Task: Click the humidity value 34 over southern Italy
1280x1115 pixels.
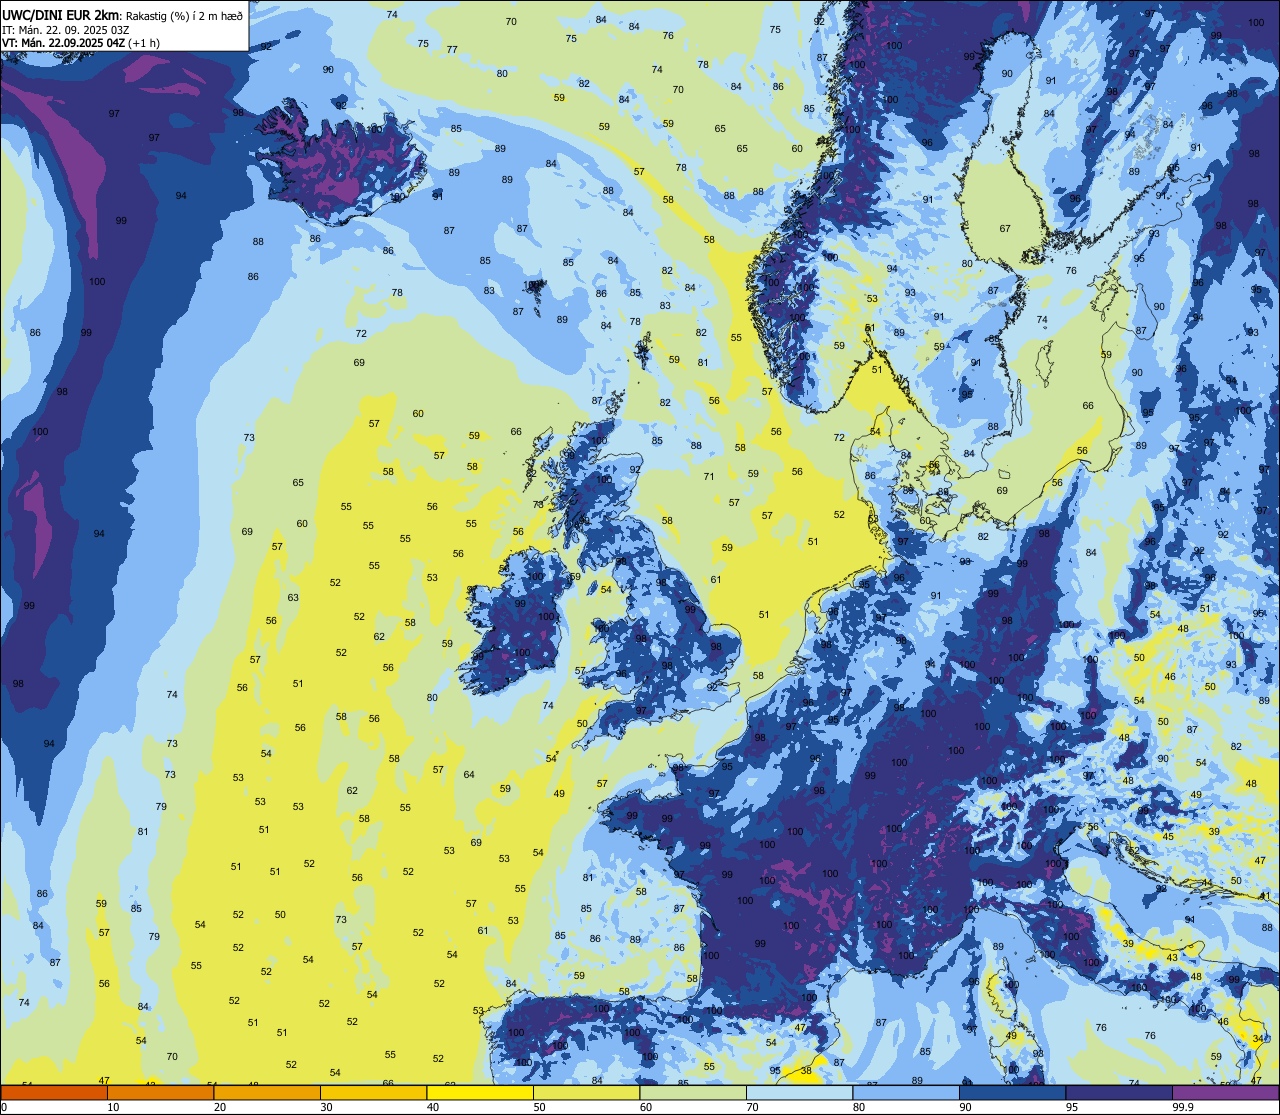Action: point(1257,1039)
